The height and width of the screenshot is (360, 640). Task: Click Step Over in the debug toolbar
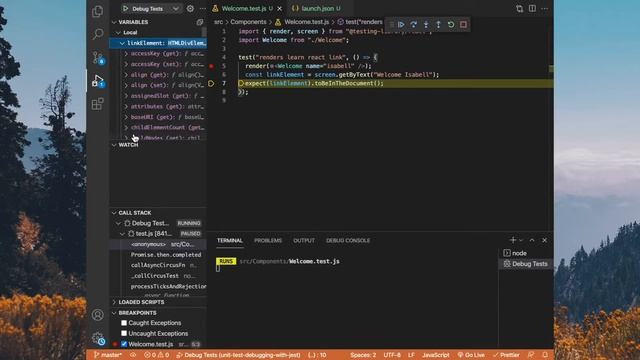pyautogui.click(x=413, y=24)
